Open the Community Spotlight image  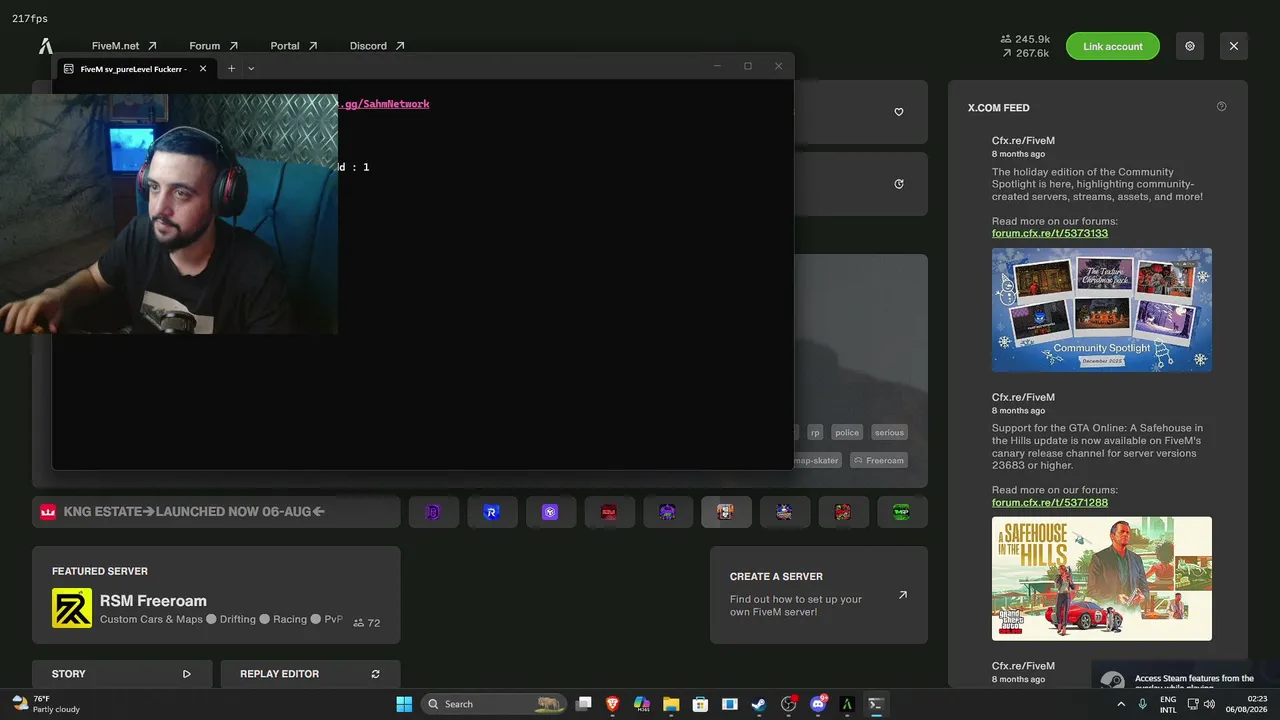[1102, 310]
